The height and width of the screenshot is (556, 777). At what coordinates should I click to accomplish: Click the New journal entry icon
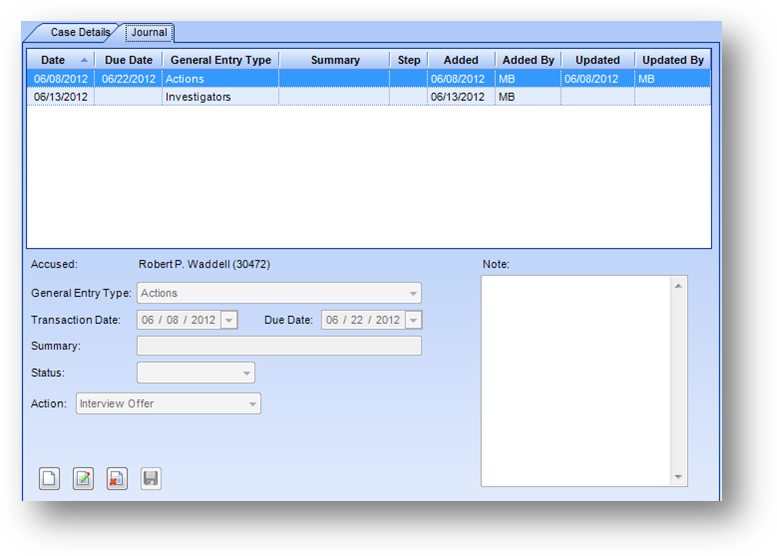[x=50, y=478]
